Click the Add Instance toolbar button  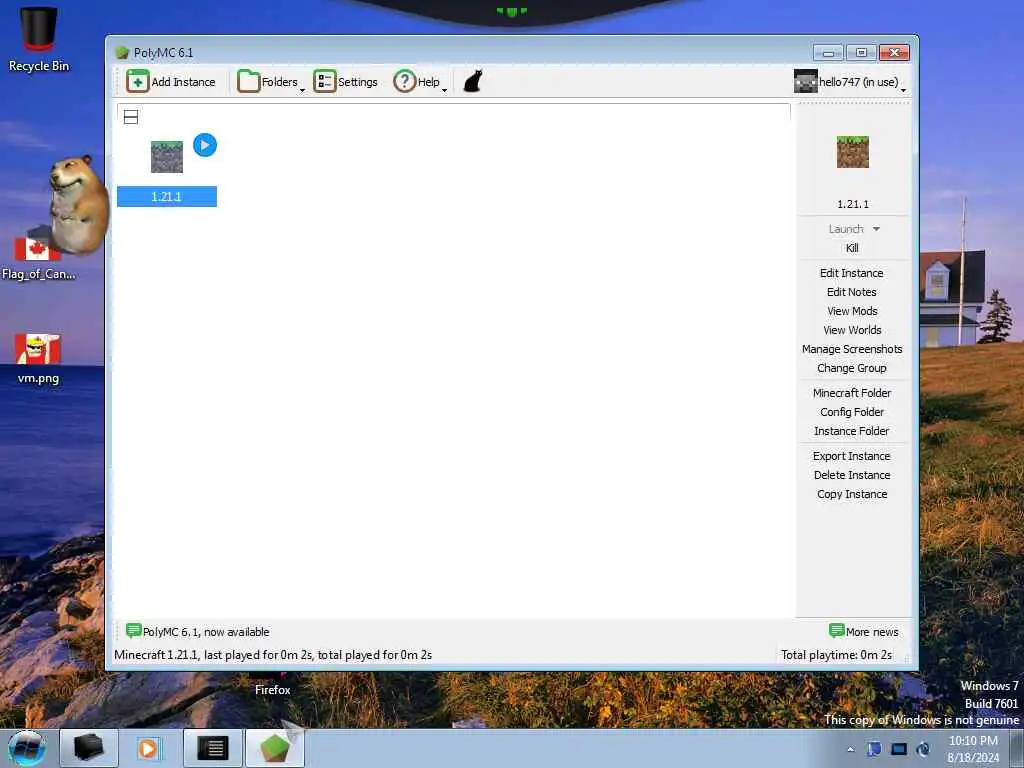171,82
